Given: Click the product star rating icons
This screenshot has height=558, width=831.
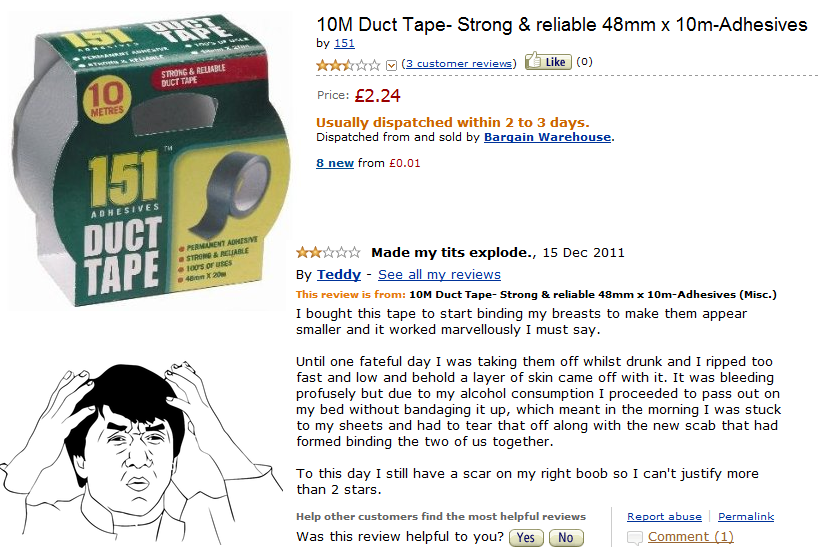Looking at the screenshot, I should click(x=348, y=65).
